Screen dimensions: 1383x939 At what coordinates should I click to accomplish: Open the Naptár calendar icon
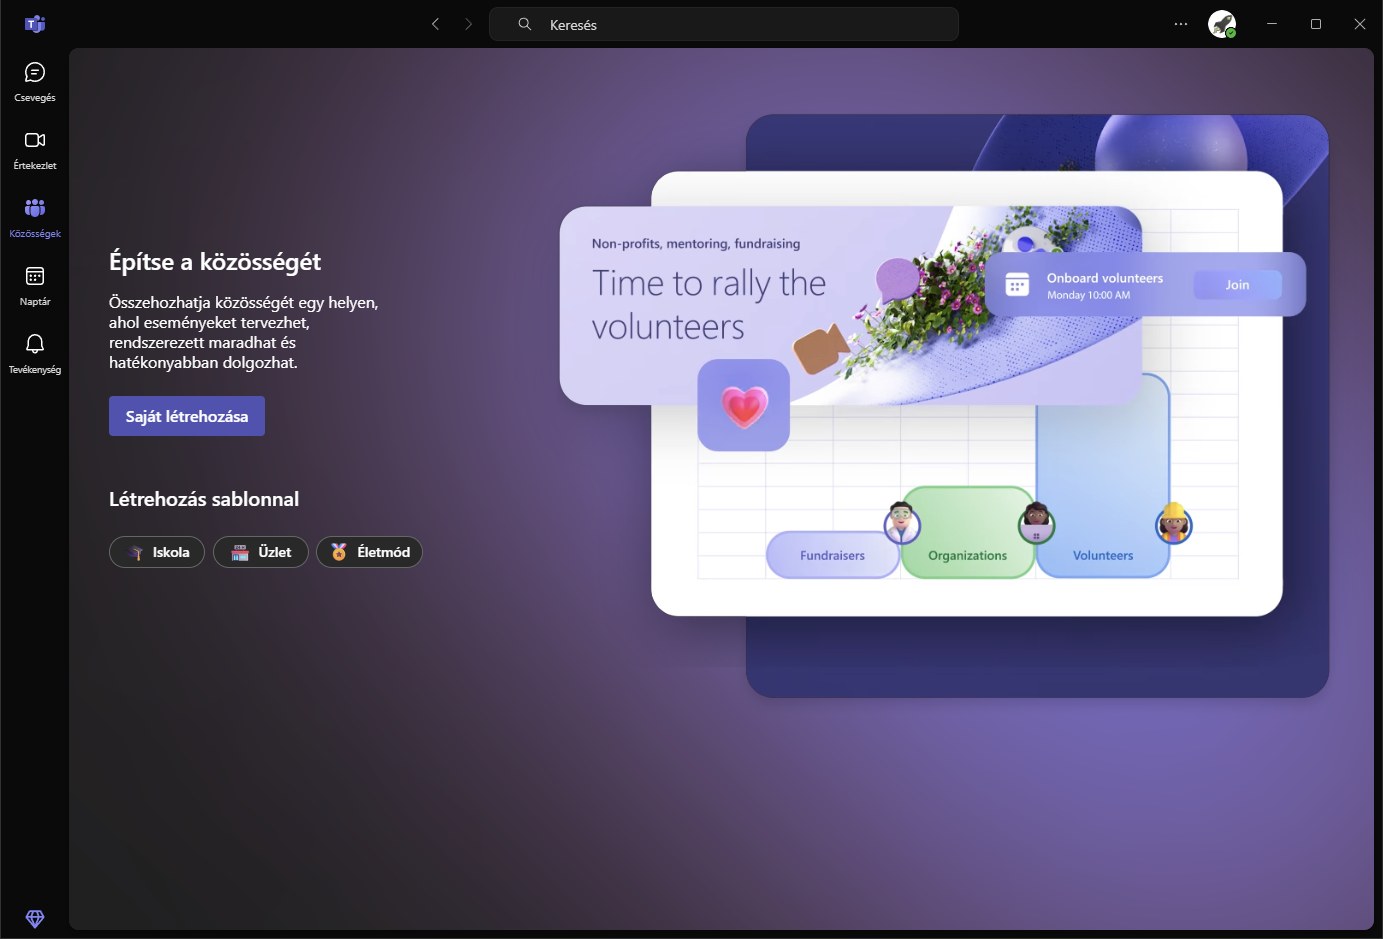pyautogui.click(x=35, y=276)
